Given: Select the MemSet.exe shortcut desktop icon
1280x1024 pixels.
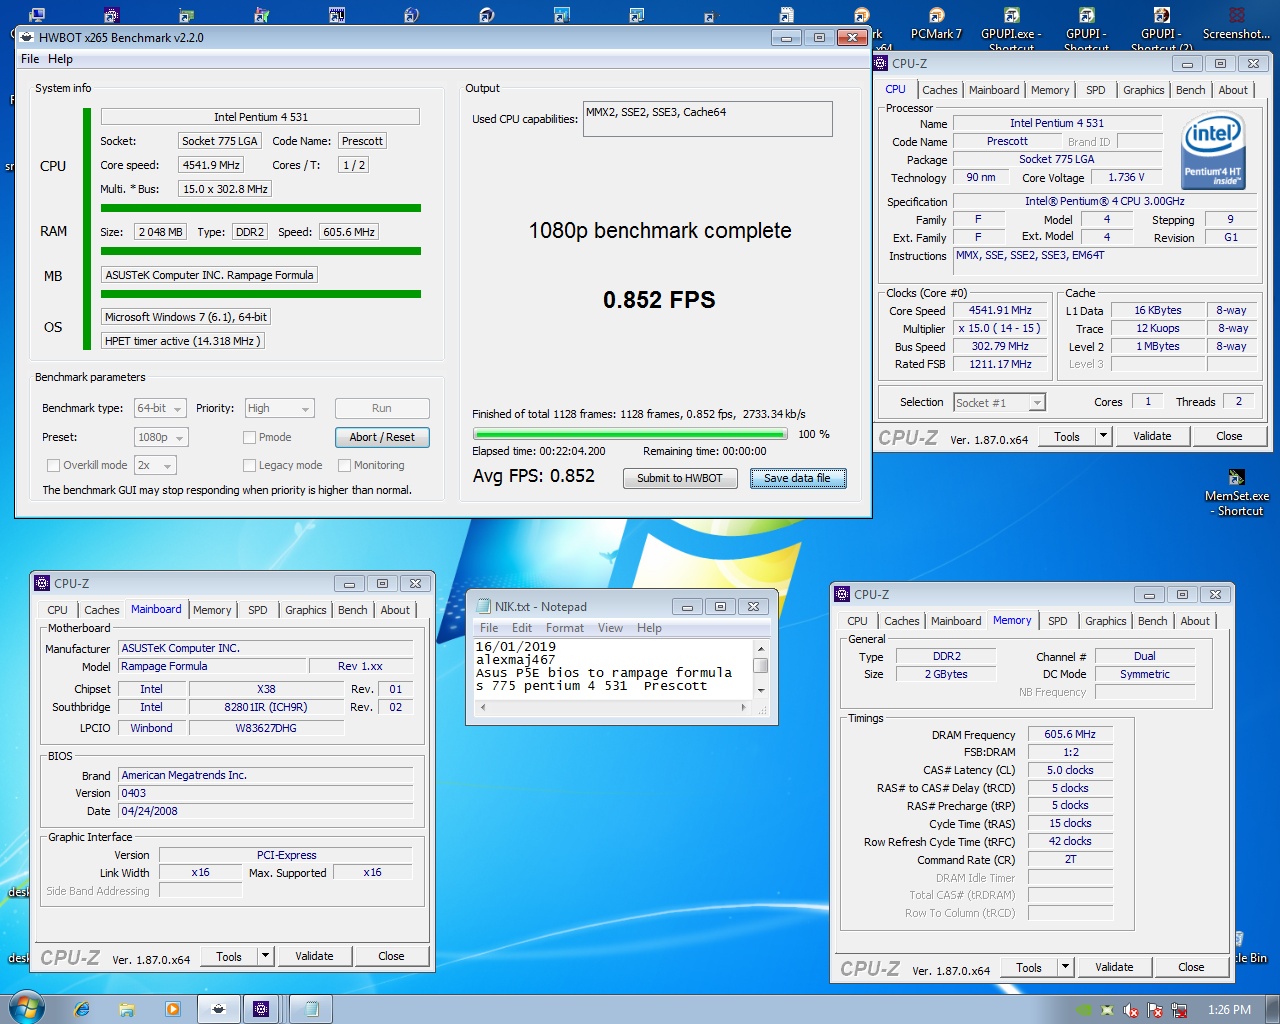Looking at the screenshot, I should 1237,492.
